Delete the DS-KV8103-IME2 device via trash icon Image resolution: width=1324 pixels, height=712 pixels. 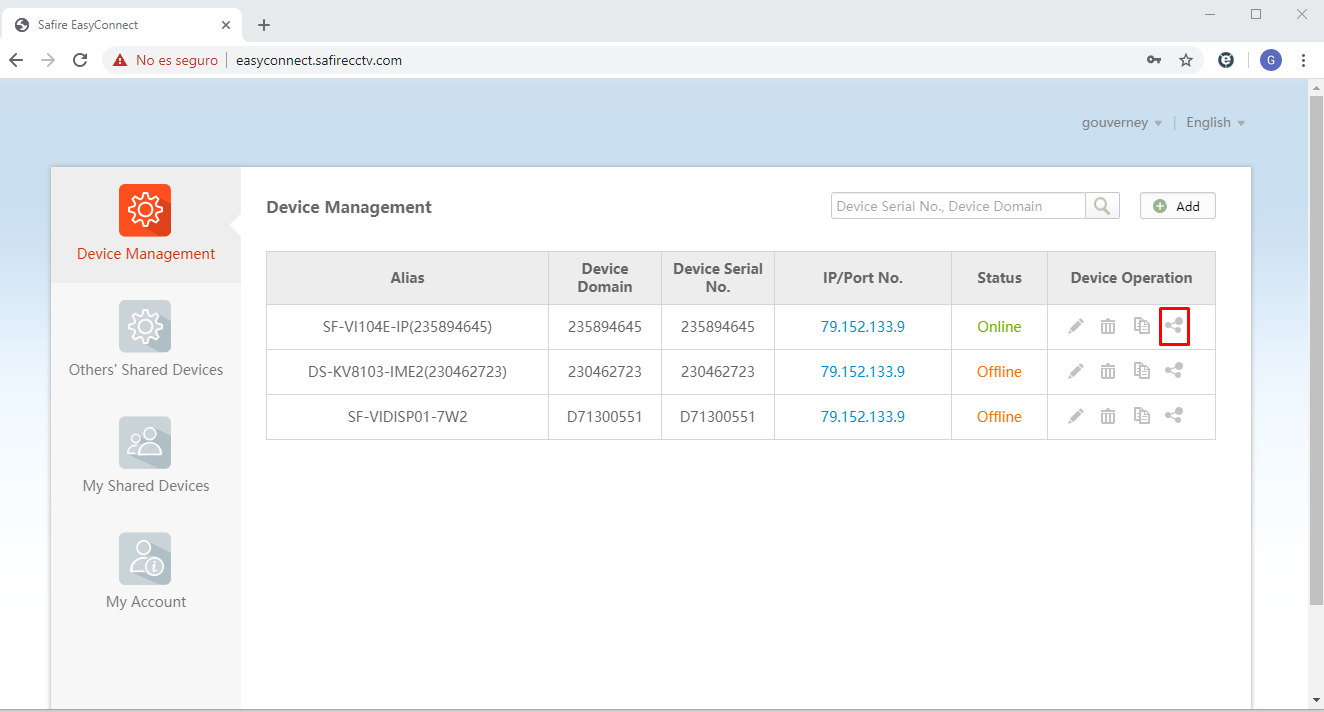tap(1108, 371)
